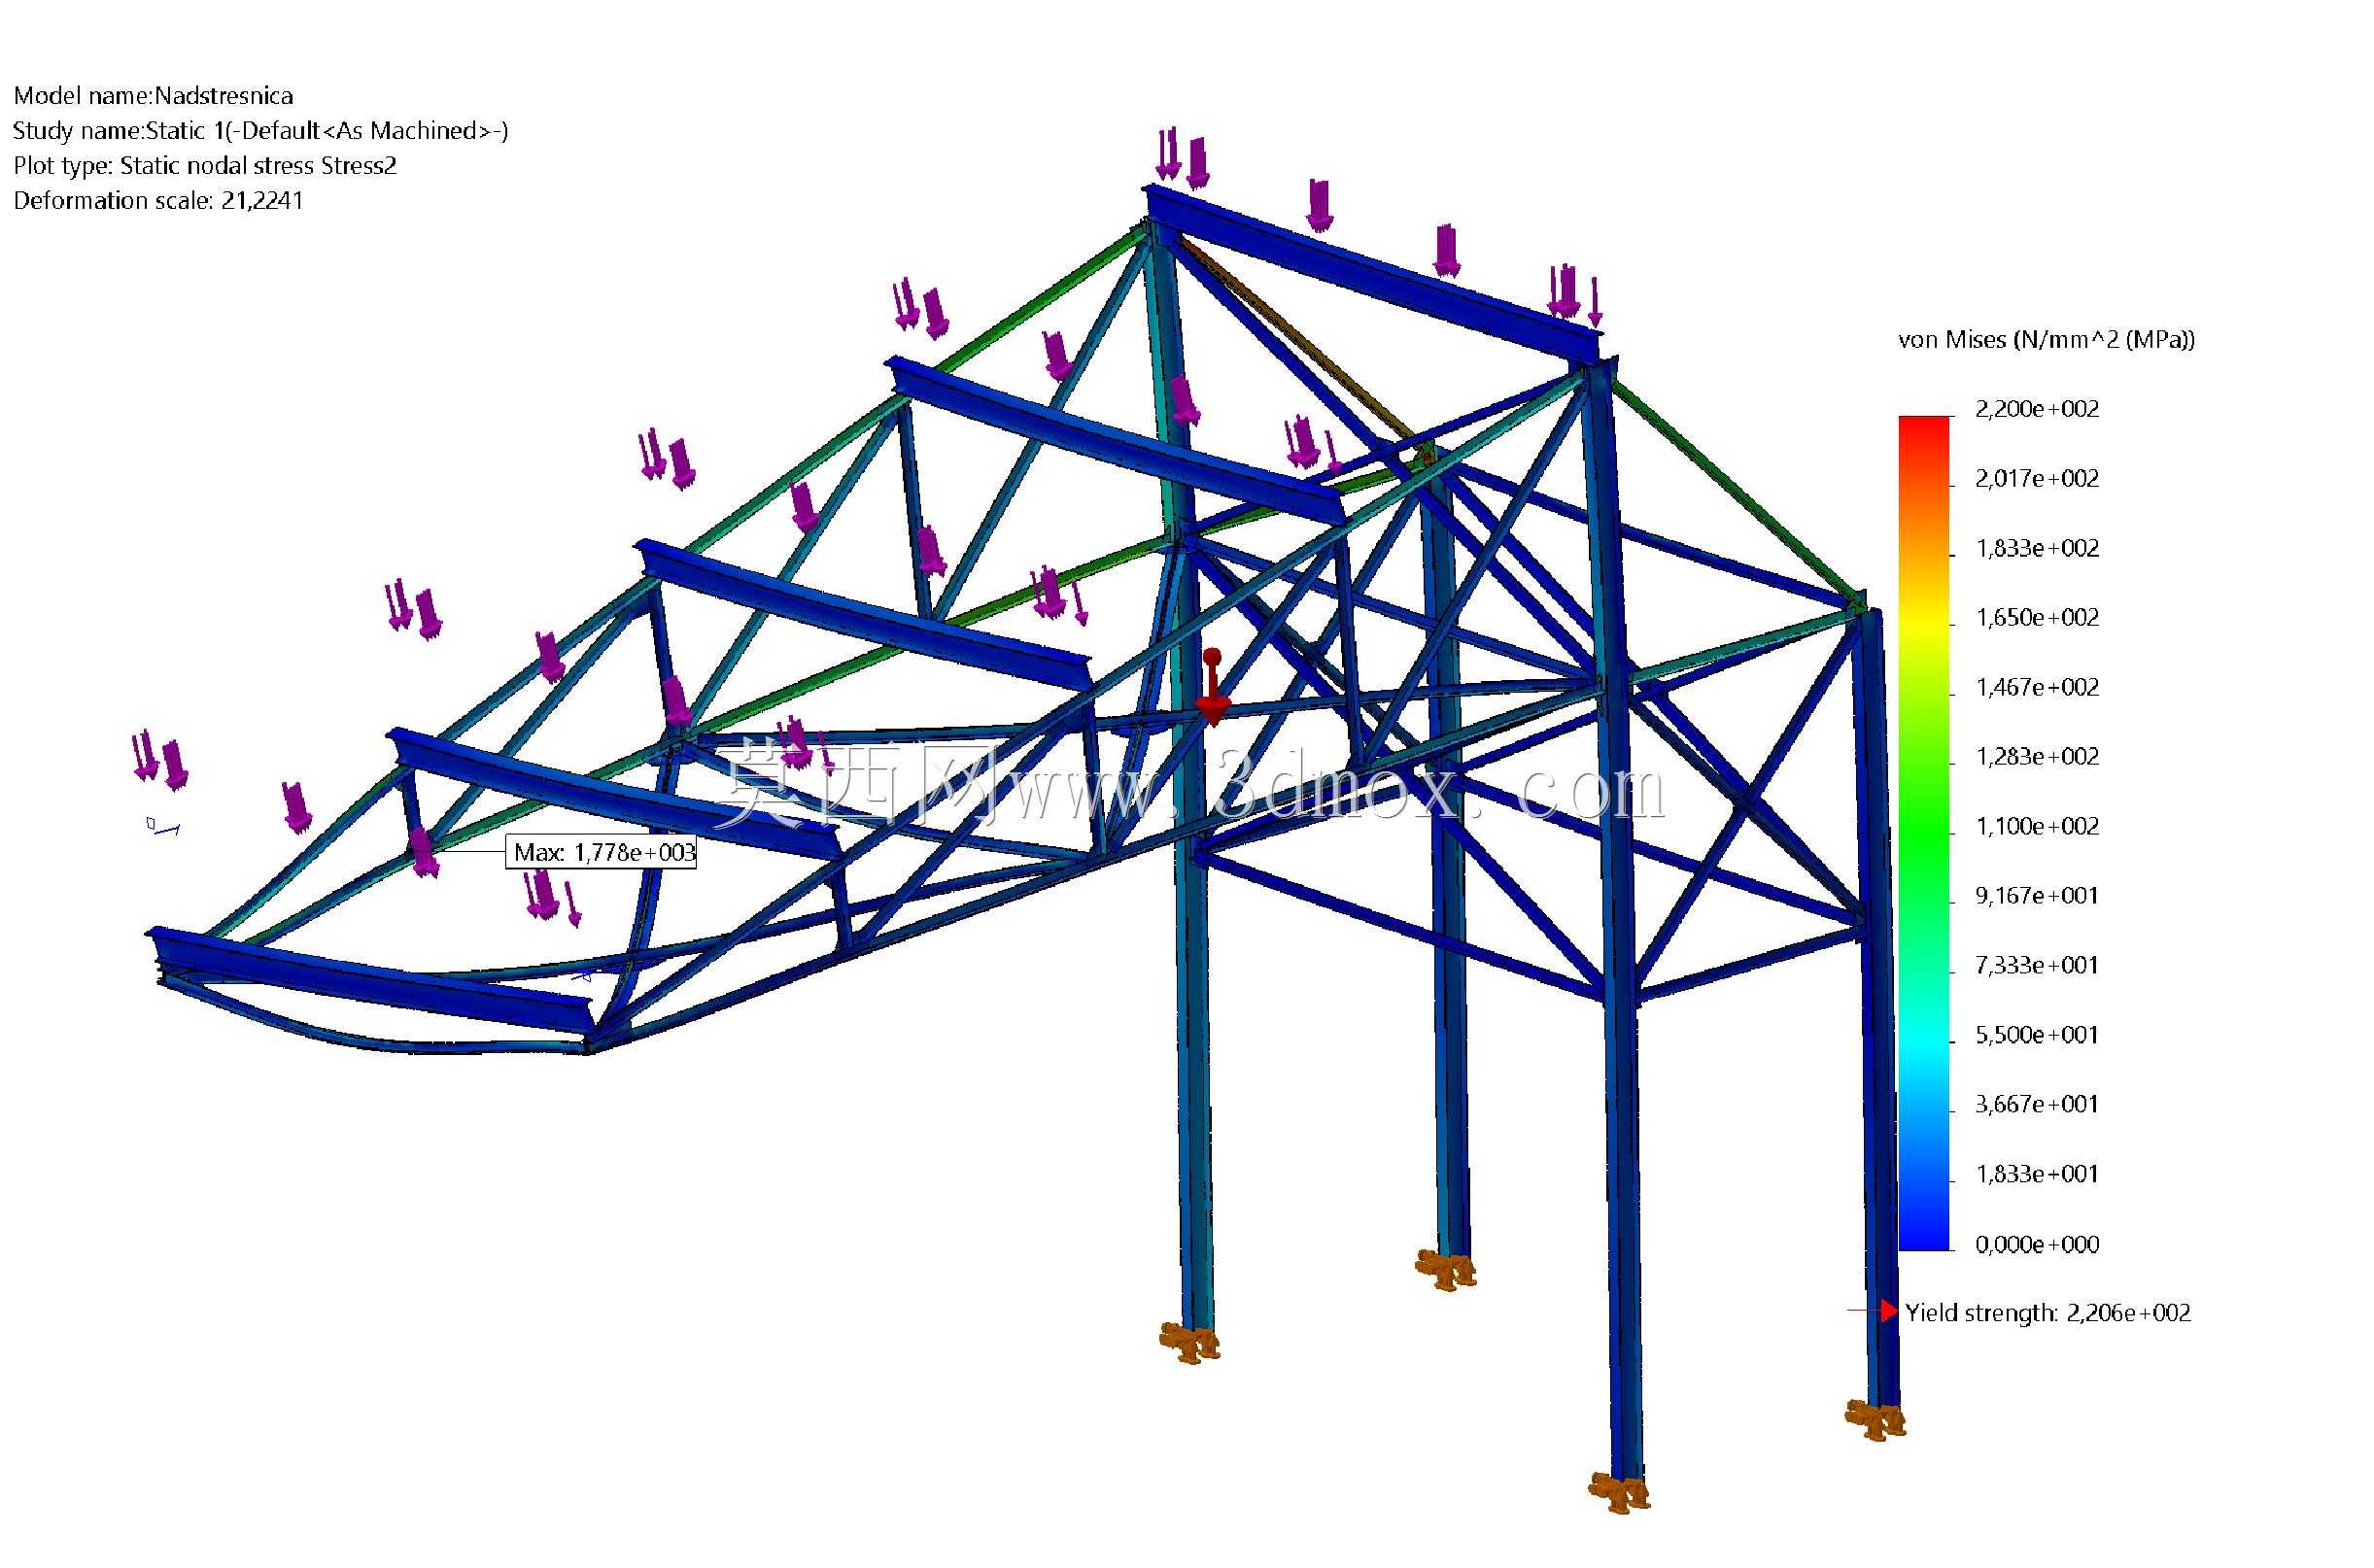
Task: Click the legend value 3,667e+001
Action: pos(2037,1104)
